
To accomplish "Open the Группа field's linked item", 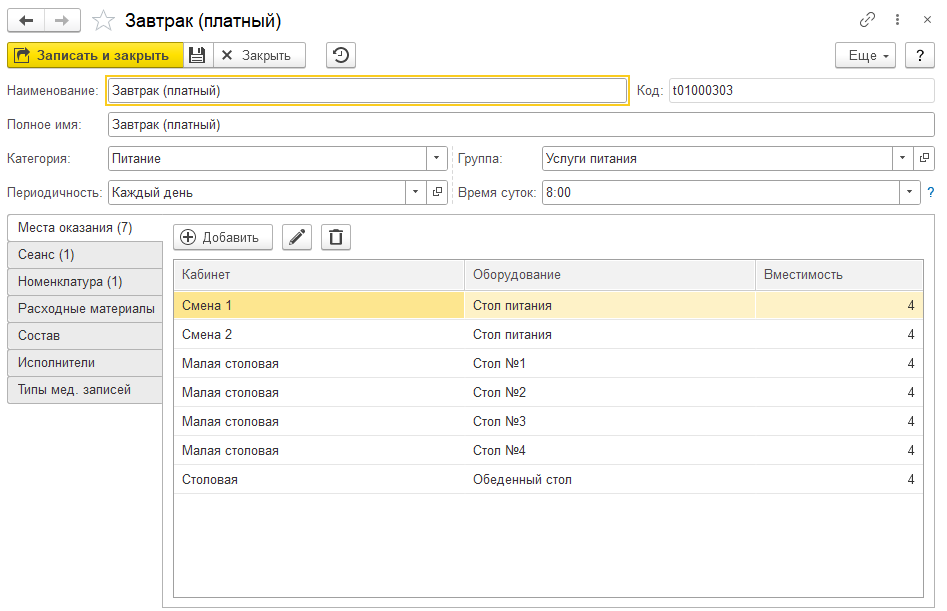I will coord(925,158).
